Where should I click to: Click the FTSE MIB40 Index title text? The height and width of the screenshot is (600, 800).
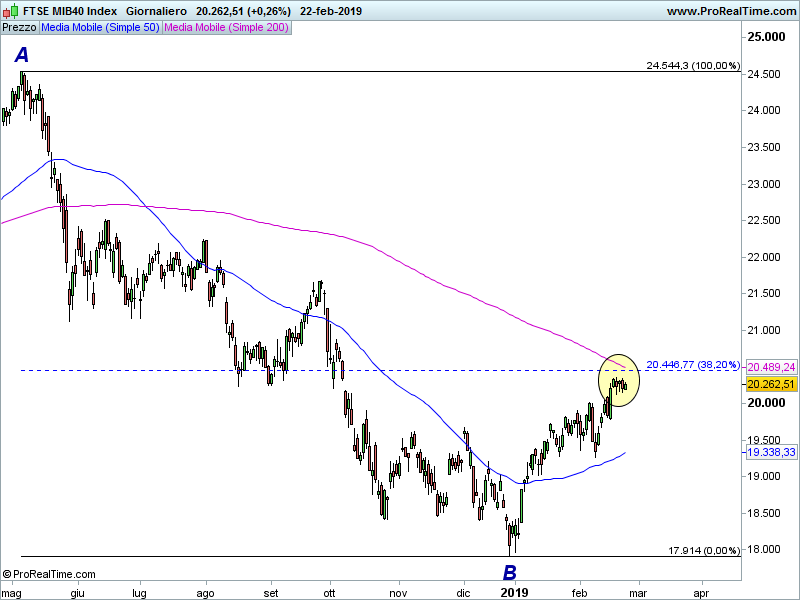click(70, 11)
